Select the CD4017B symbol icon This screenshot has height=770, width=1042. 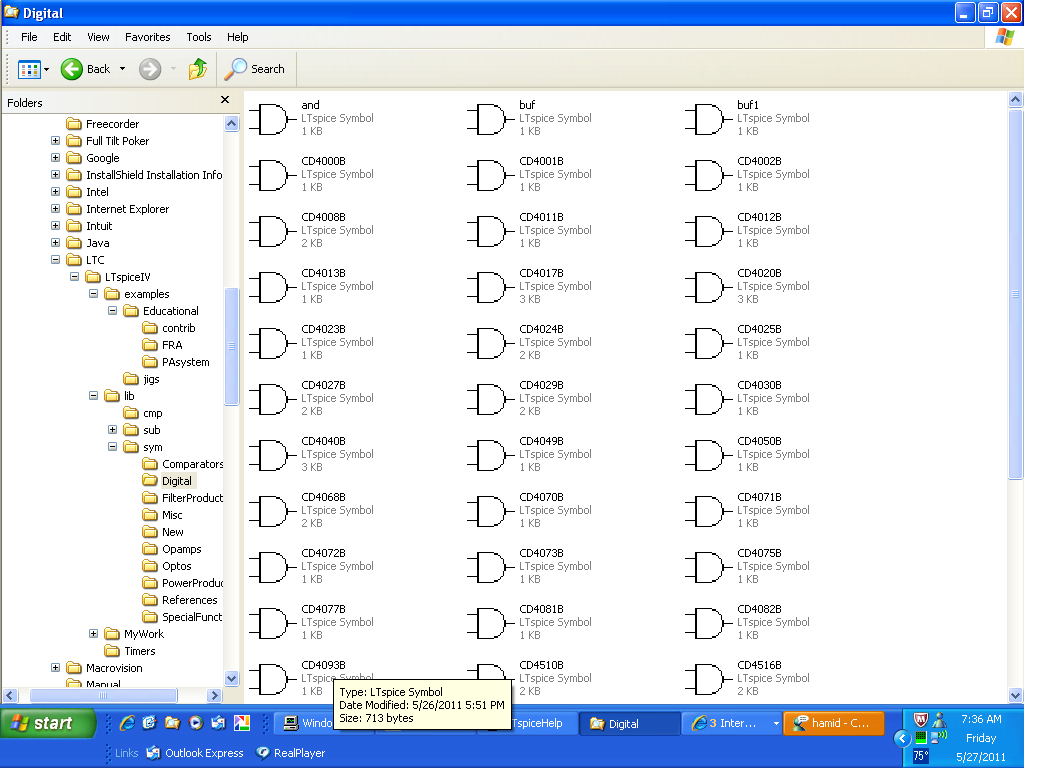[x=490, y=287]
